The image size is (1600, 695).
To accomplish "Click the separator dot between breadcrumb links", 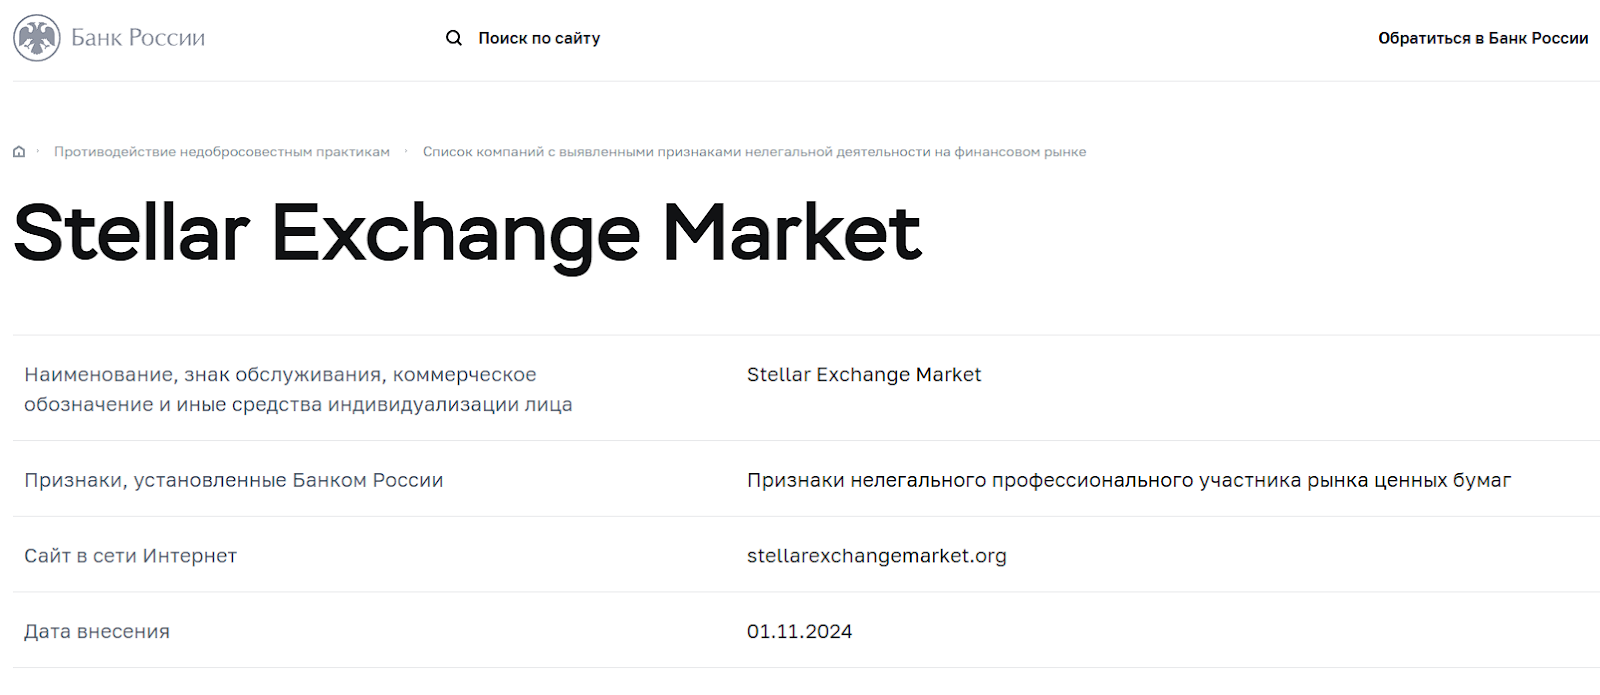I will tap(406, 152).
